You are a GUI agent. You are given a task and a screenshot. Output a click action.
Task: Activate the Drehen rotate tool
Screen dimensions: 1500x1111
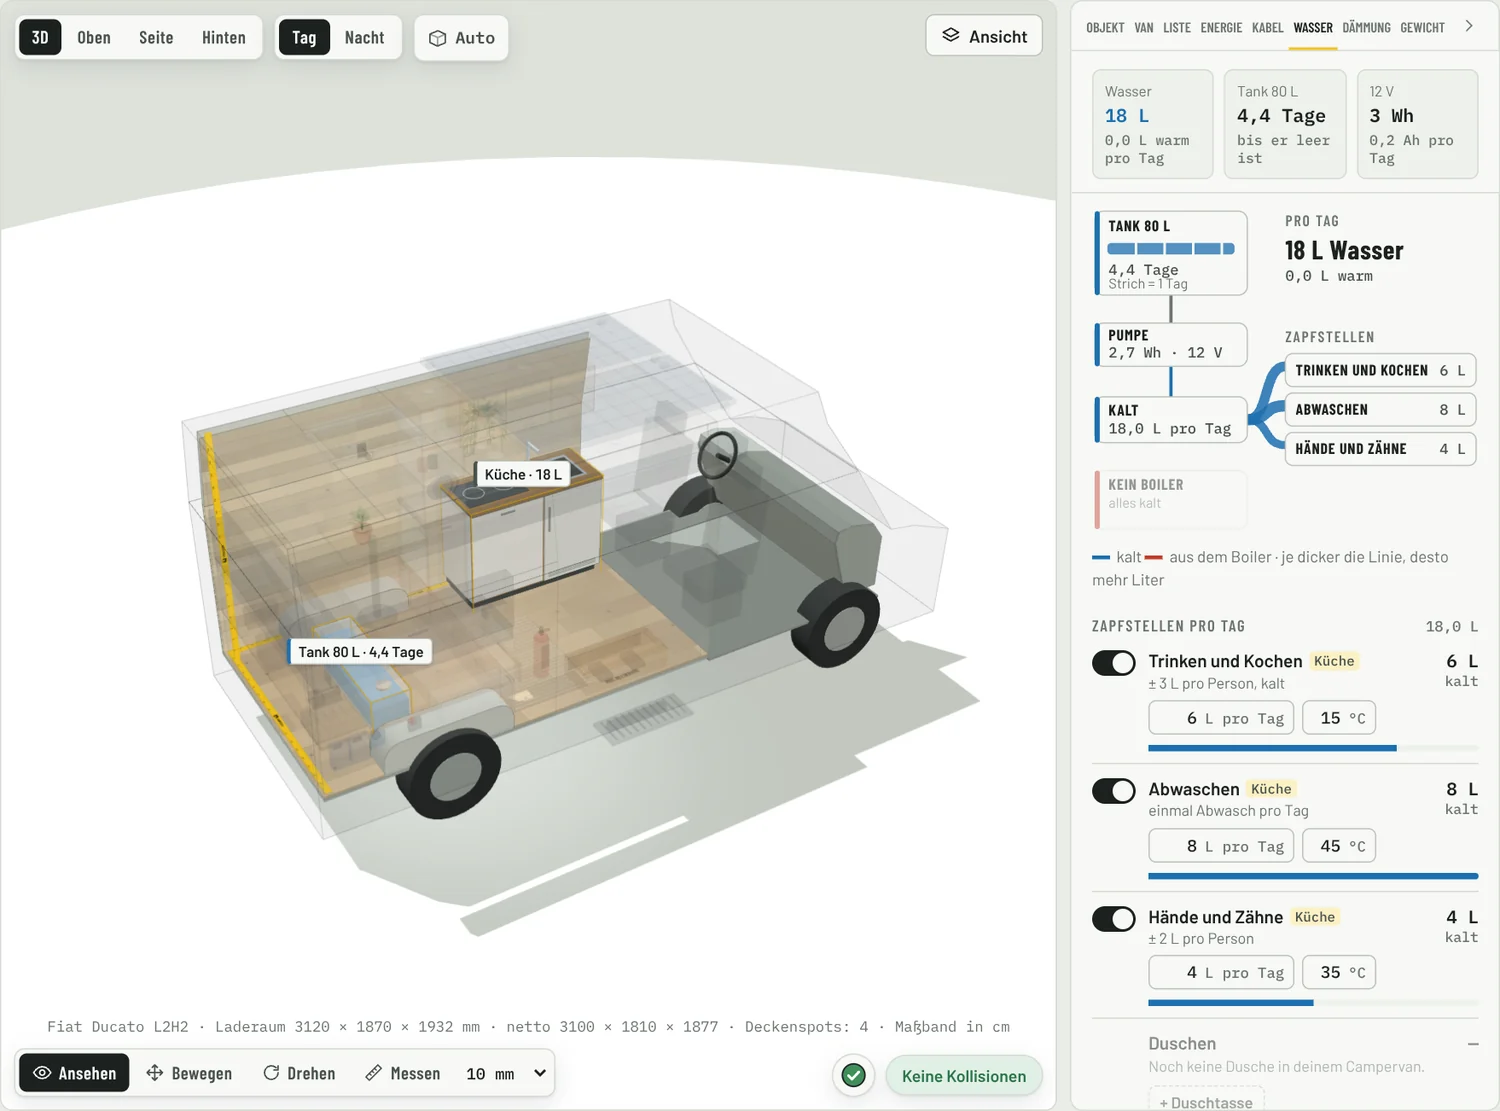[299, 1073]
